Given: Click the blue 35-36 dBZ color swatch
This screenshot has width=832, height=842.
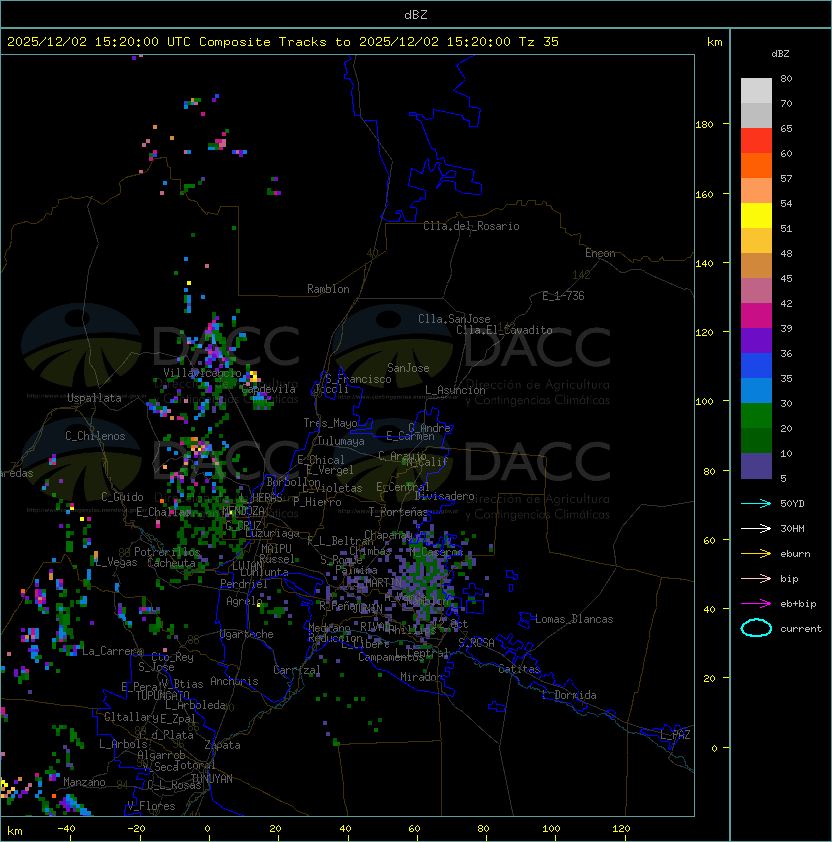Looking at the screenshot, I should click(756, 366).
